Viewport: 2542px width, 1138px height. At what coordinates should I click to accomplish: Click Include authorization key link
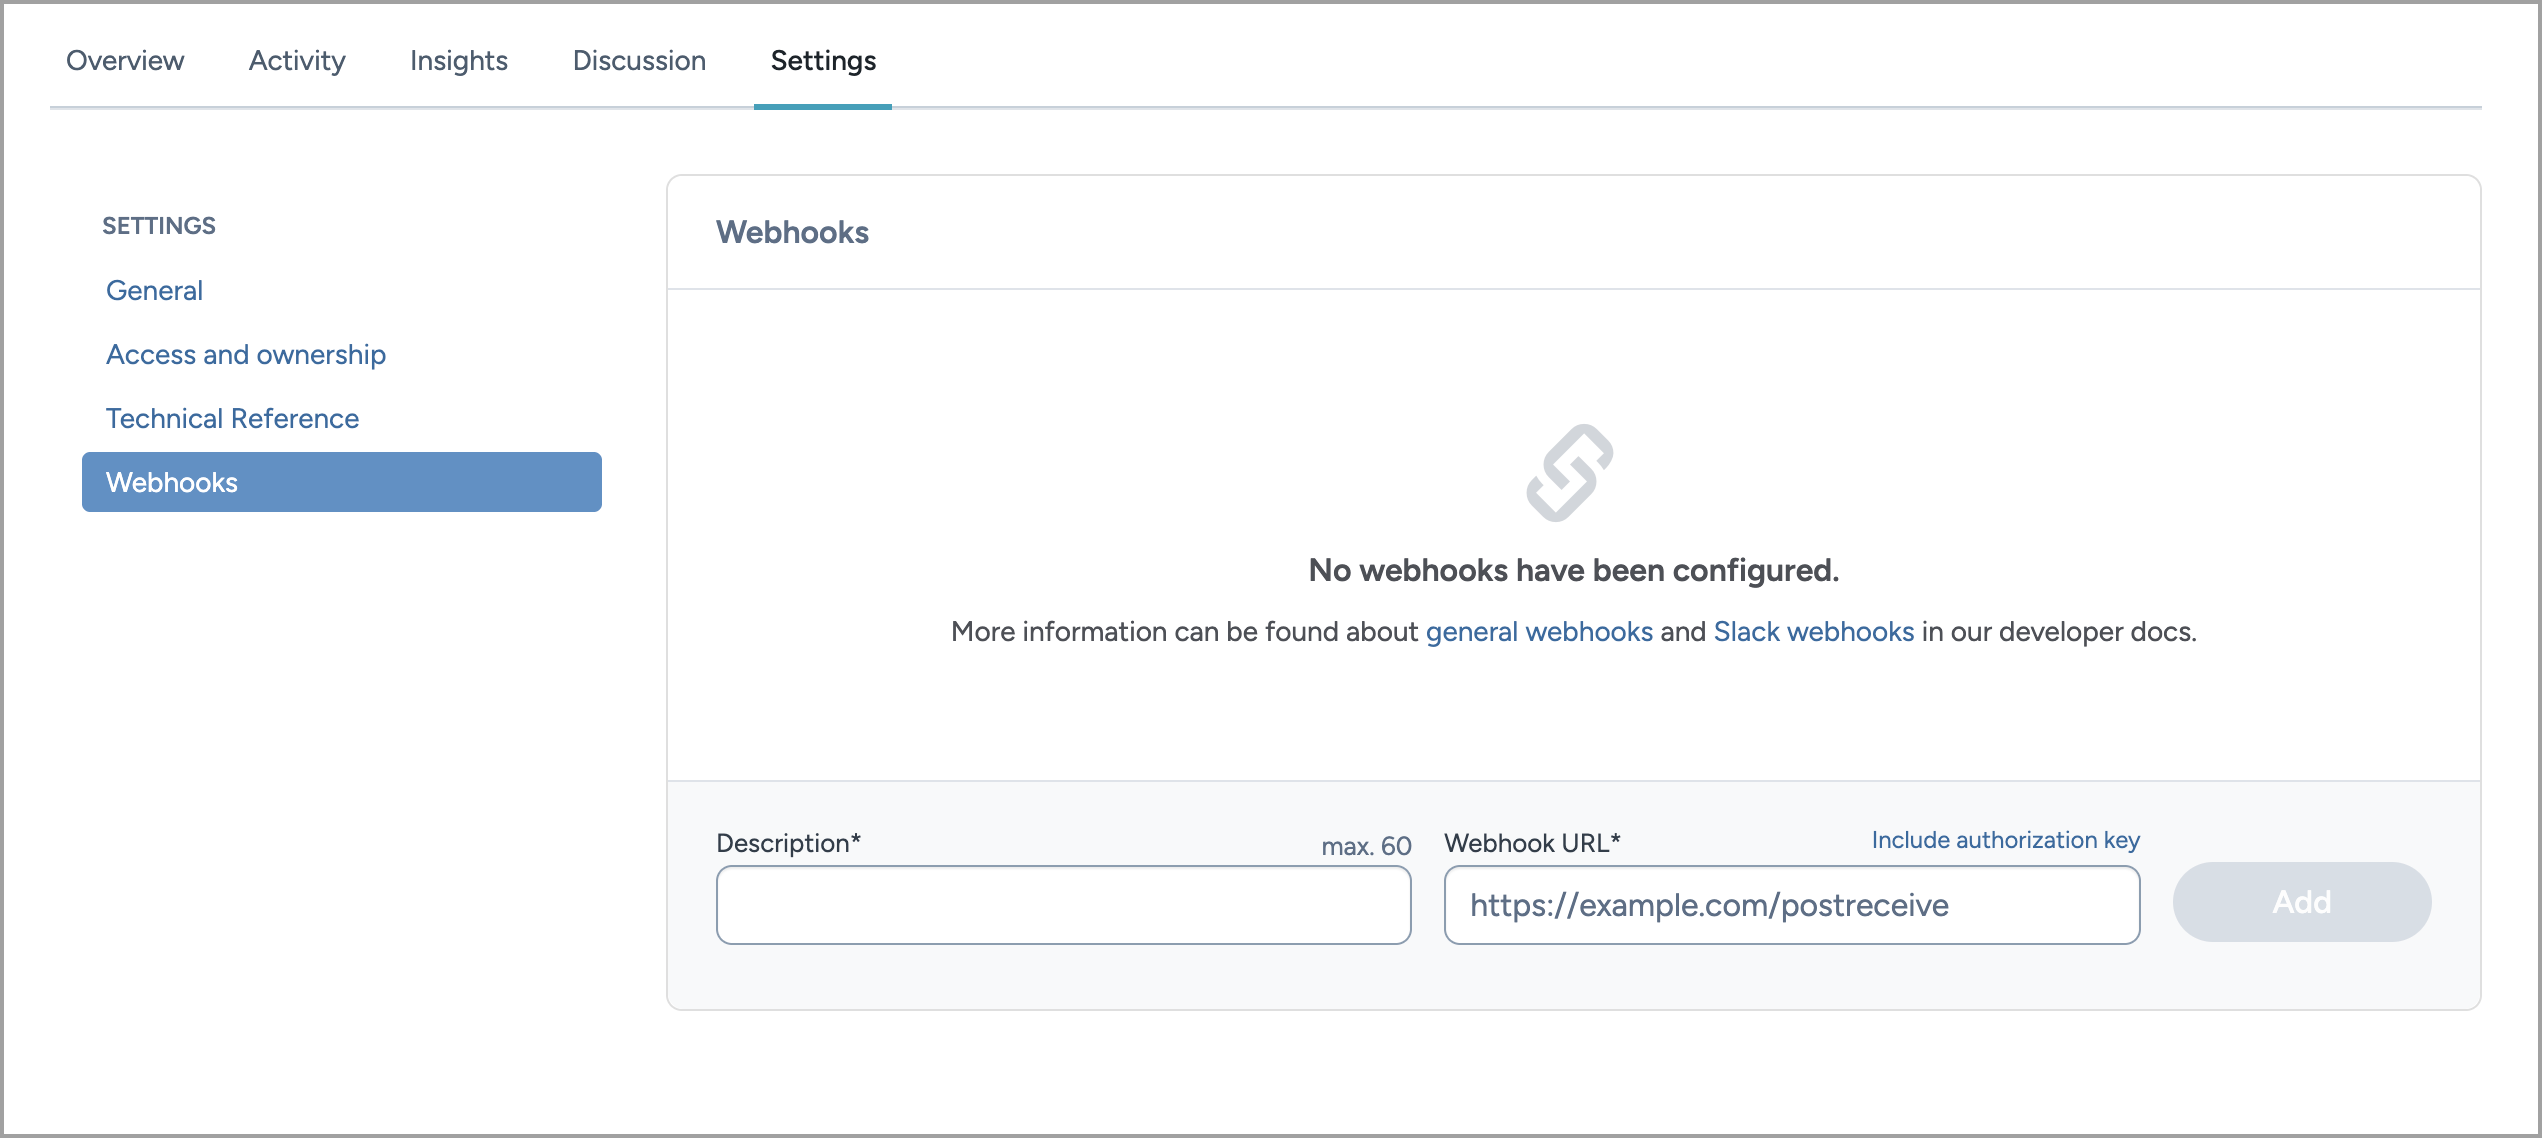2005,840
